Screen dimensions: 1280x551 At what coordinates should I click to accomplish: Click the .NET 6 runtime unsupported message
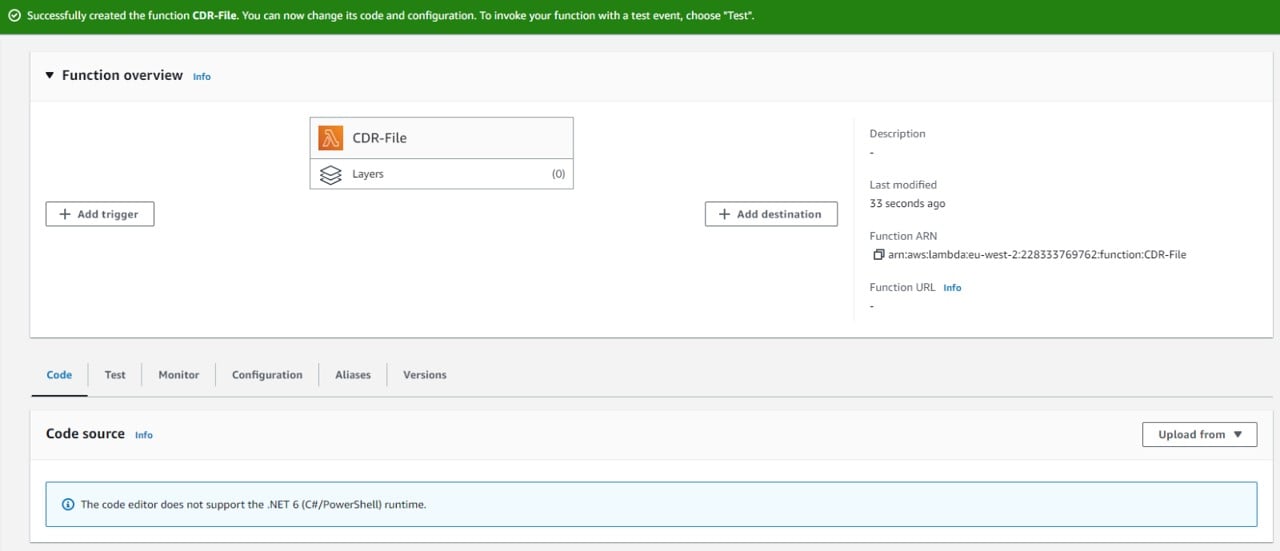253,505
